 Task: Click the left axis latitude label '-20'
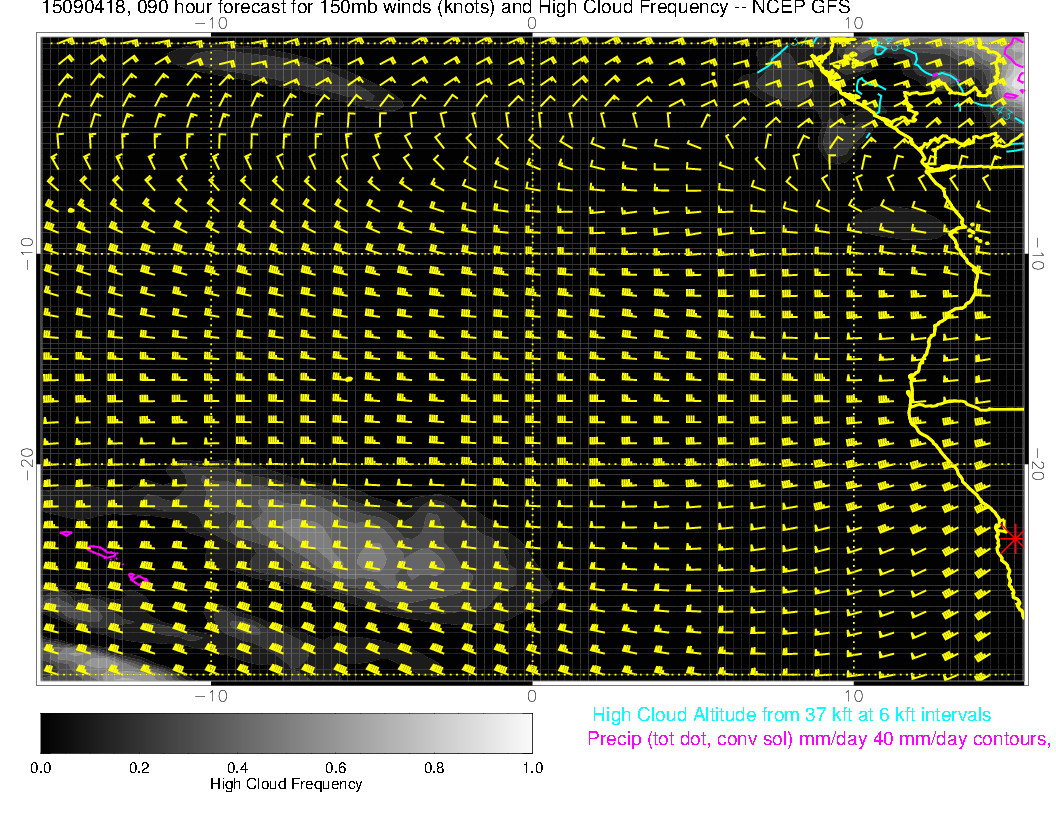(27, 464)
